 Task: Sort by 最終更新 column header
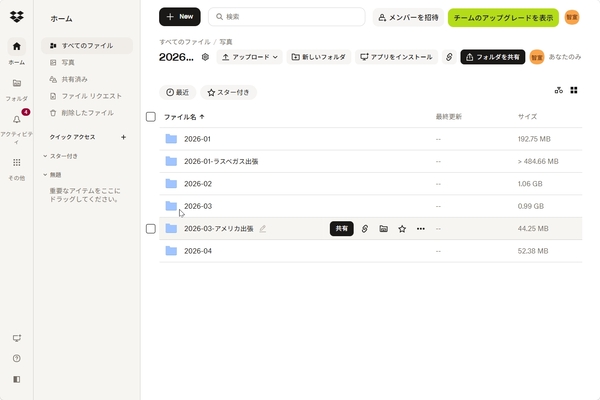pyautogui.click(x=449, y=117)
